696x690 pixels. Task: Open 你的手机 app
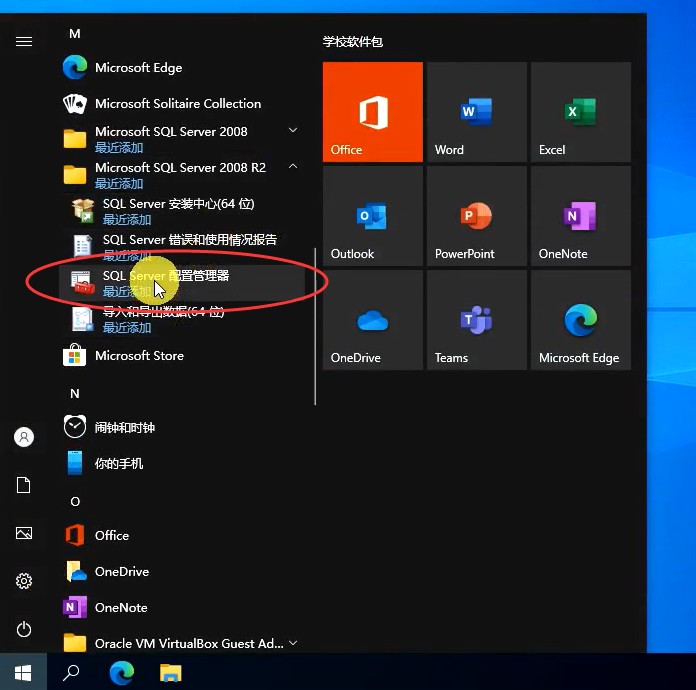click(182, 464)
